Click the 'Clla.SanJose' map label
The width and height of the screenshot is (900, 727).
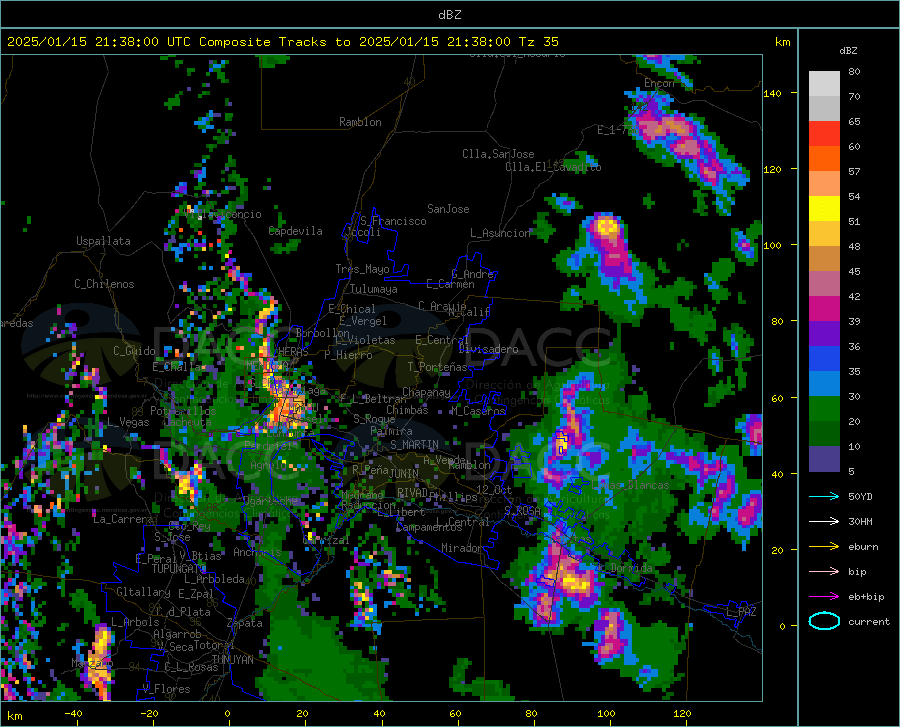[498, 154]
